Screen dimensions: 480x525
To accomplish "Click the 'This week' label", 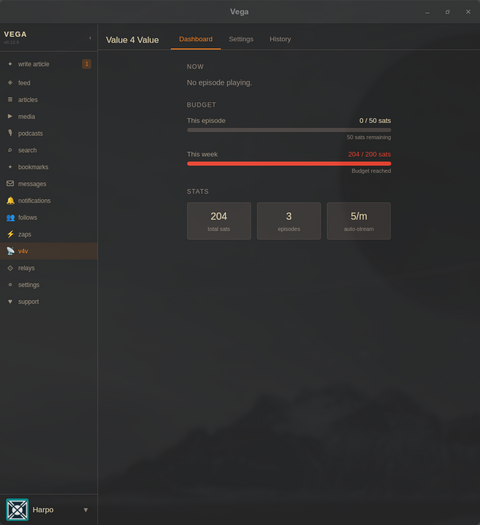I will (x=202, y=154).
